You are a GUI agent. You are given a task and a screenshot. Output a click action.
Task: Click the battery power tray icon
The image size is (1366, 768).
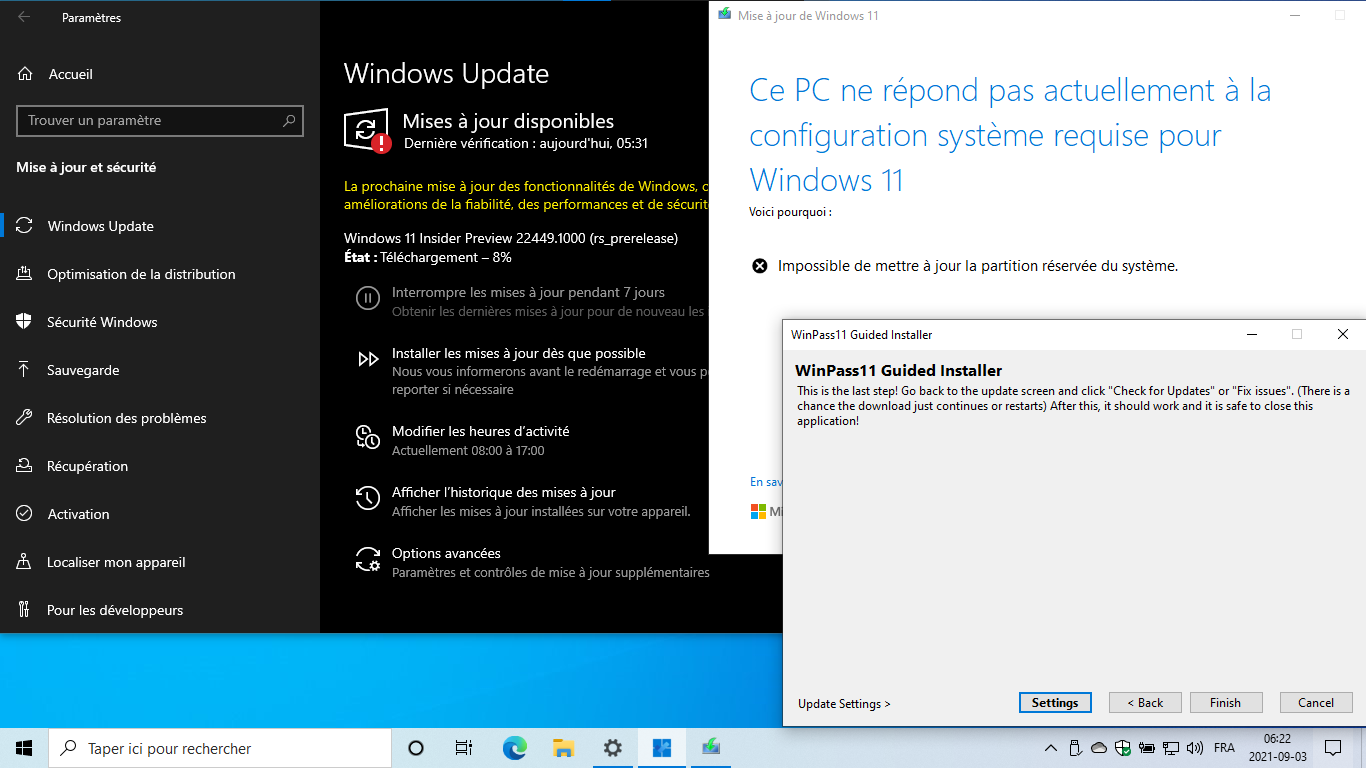point(1147,748)
